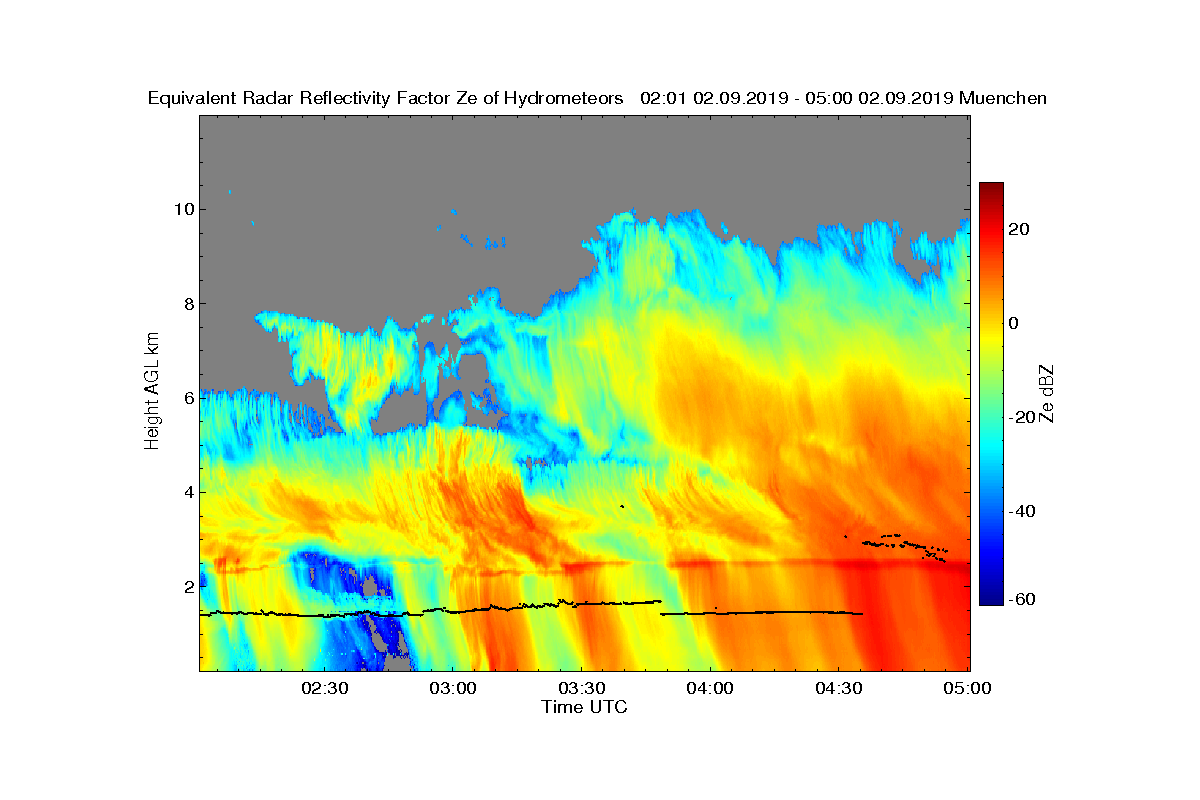Click colorbar tick label -20

pyautogui.click(x=1023, y=417)
